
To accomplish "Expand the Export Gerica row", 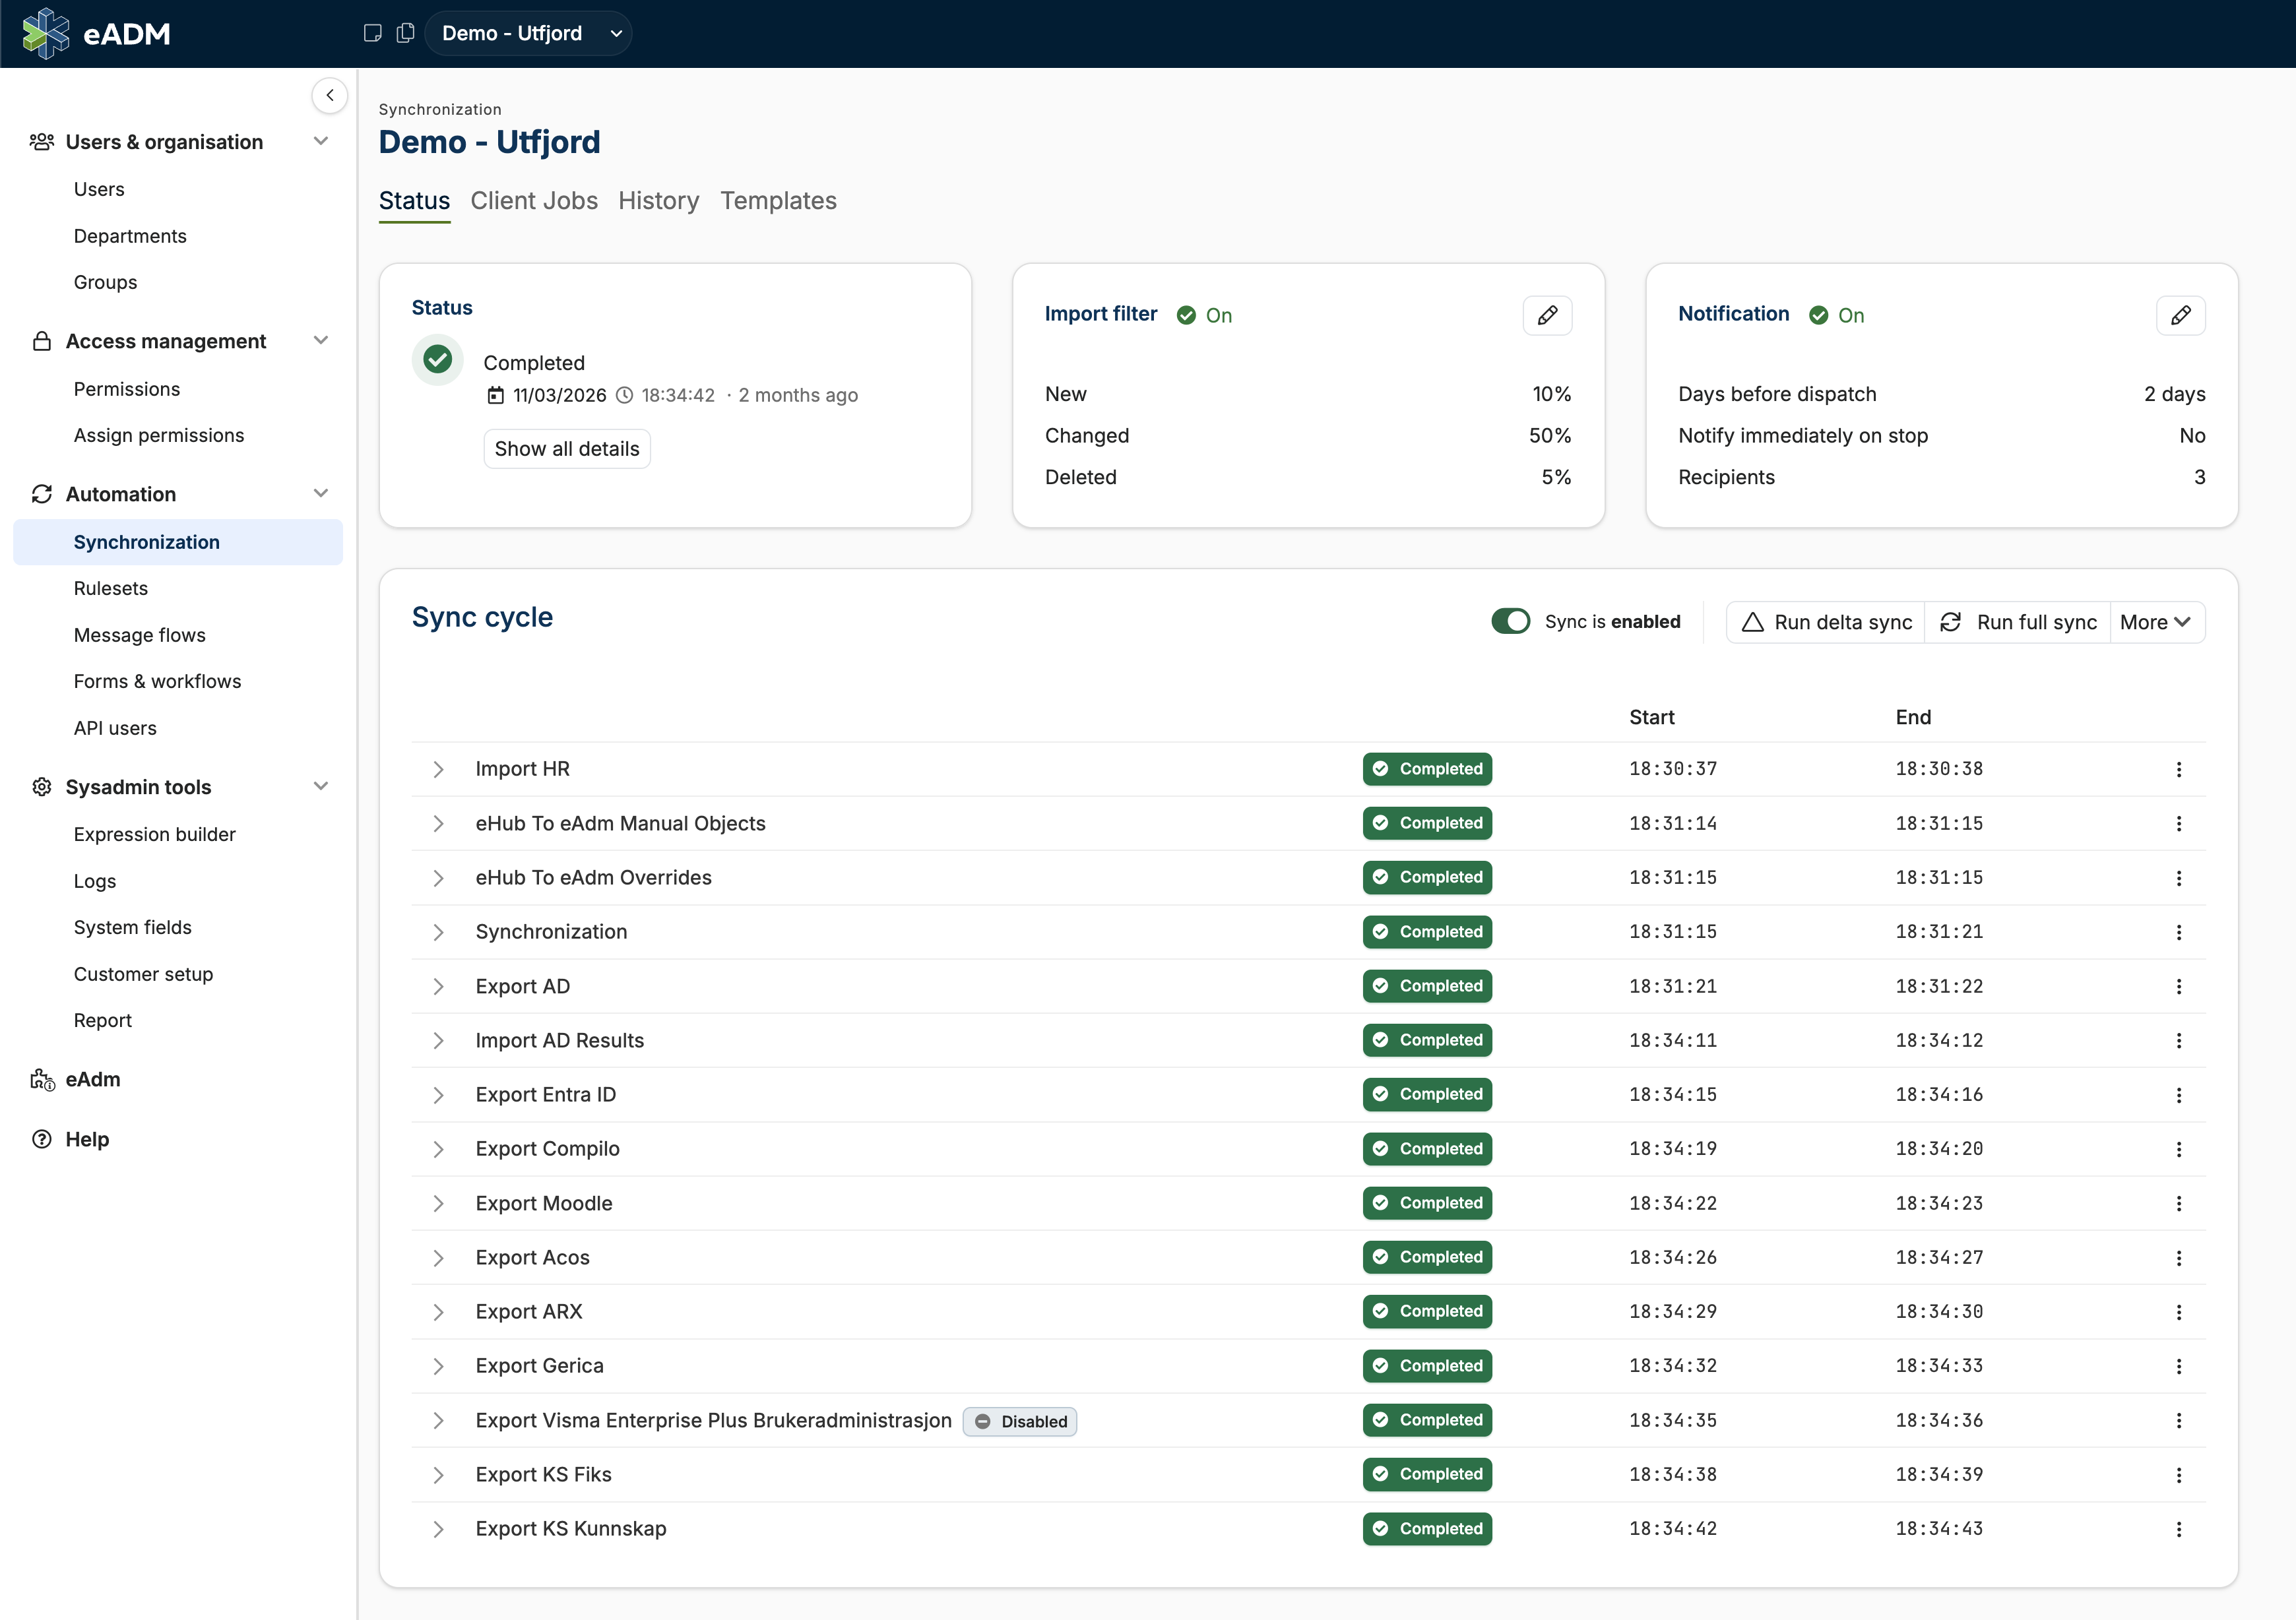I will click(x=438, y=1366).
